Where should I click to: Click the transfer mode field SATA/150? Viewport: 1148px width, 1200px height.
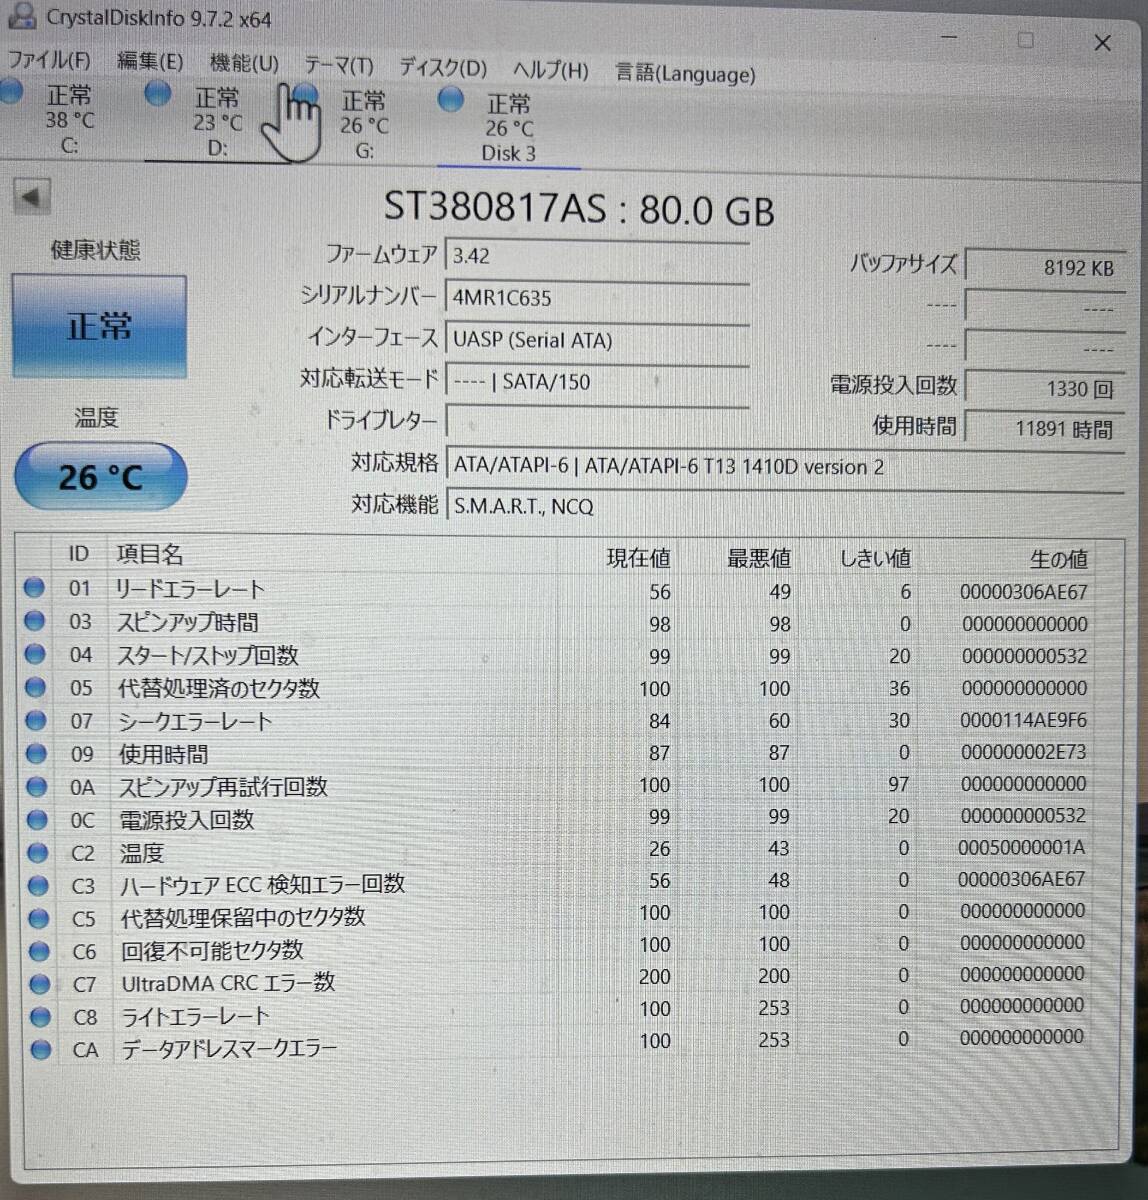[x=597, y=381]
